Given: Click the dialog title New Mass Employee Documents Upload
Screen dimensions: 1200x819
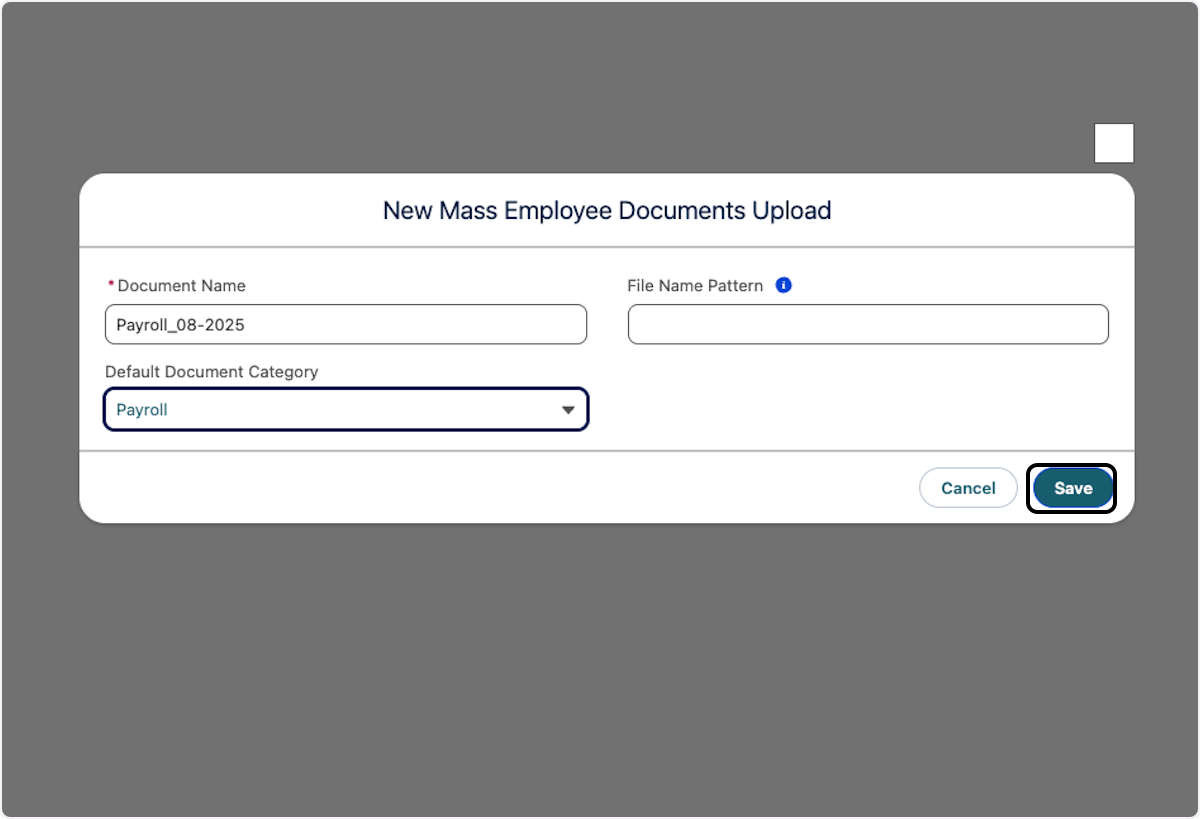Looking at the screenshot, I should (606, 210).
